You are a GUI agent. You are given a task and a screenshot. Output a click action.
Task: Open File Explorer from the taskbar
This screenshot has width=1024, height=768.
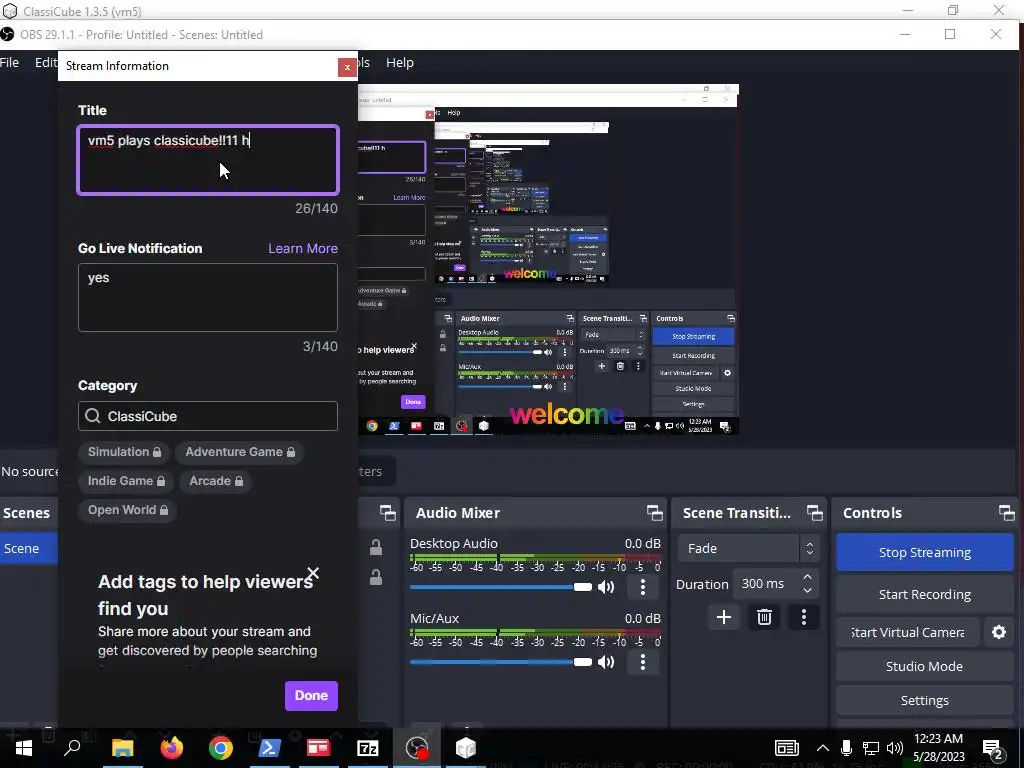122,748
